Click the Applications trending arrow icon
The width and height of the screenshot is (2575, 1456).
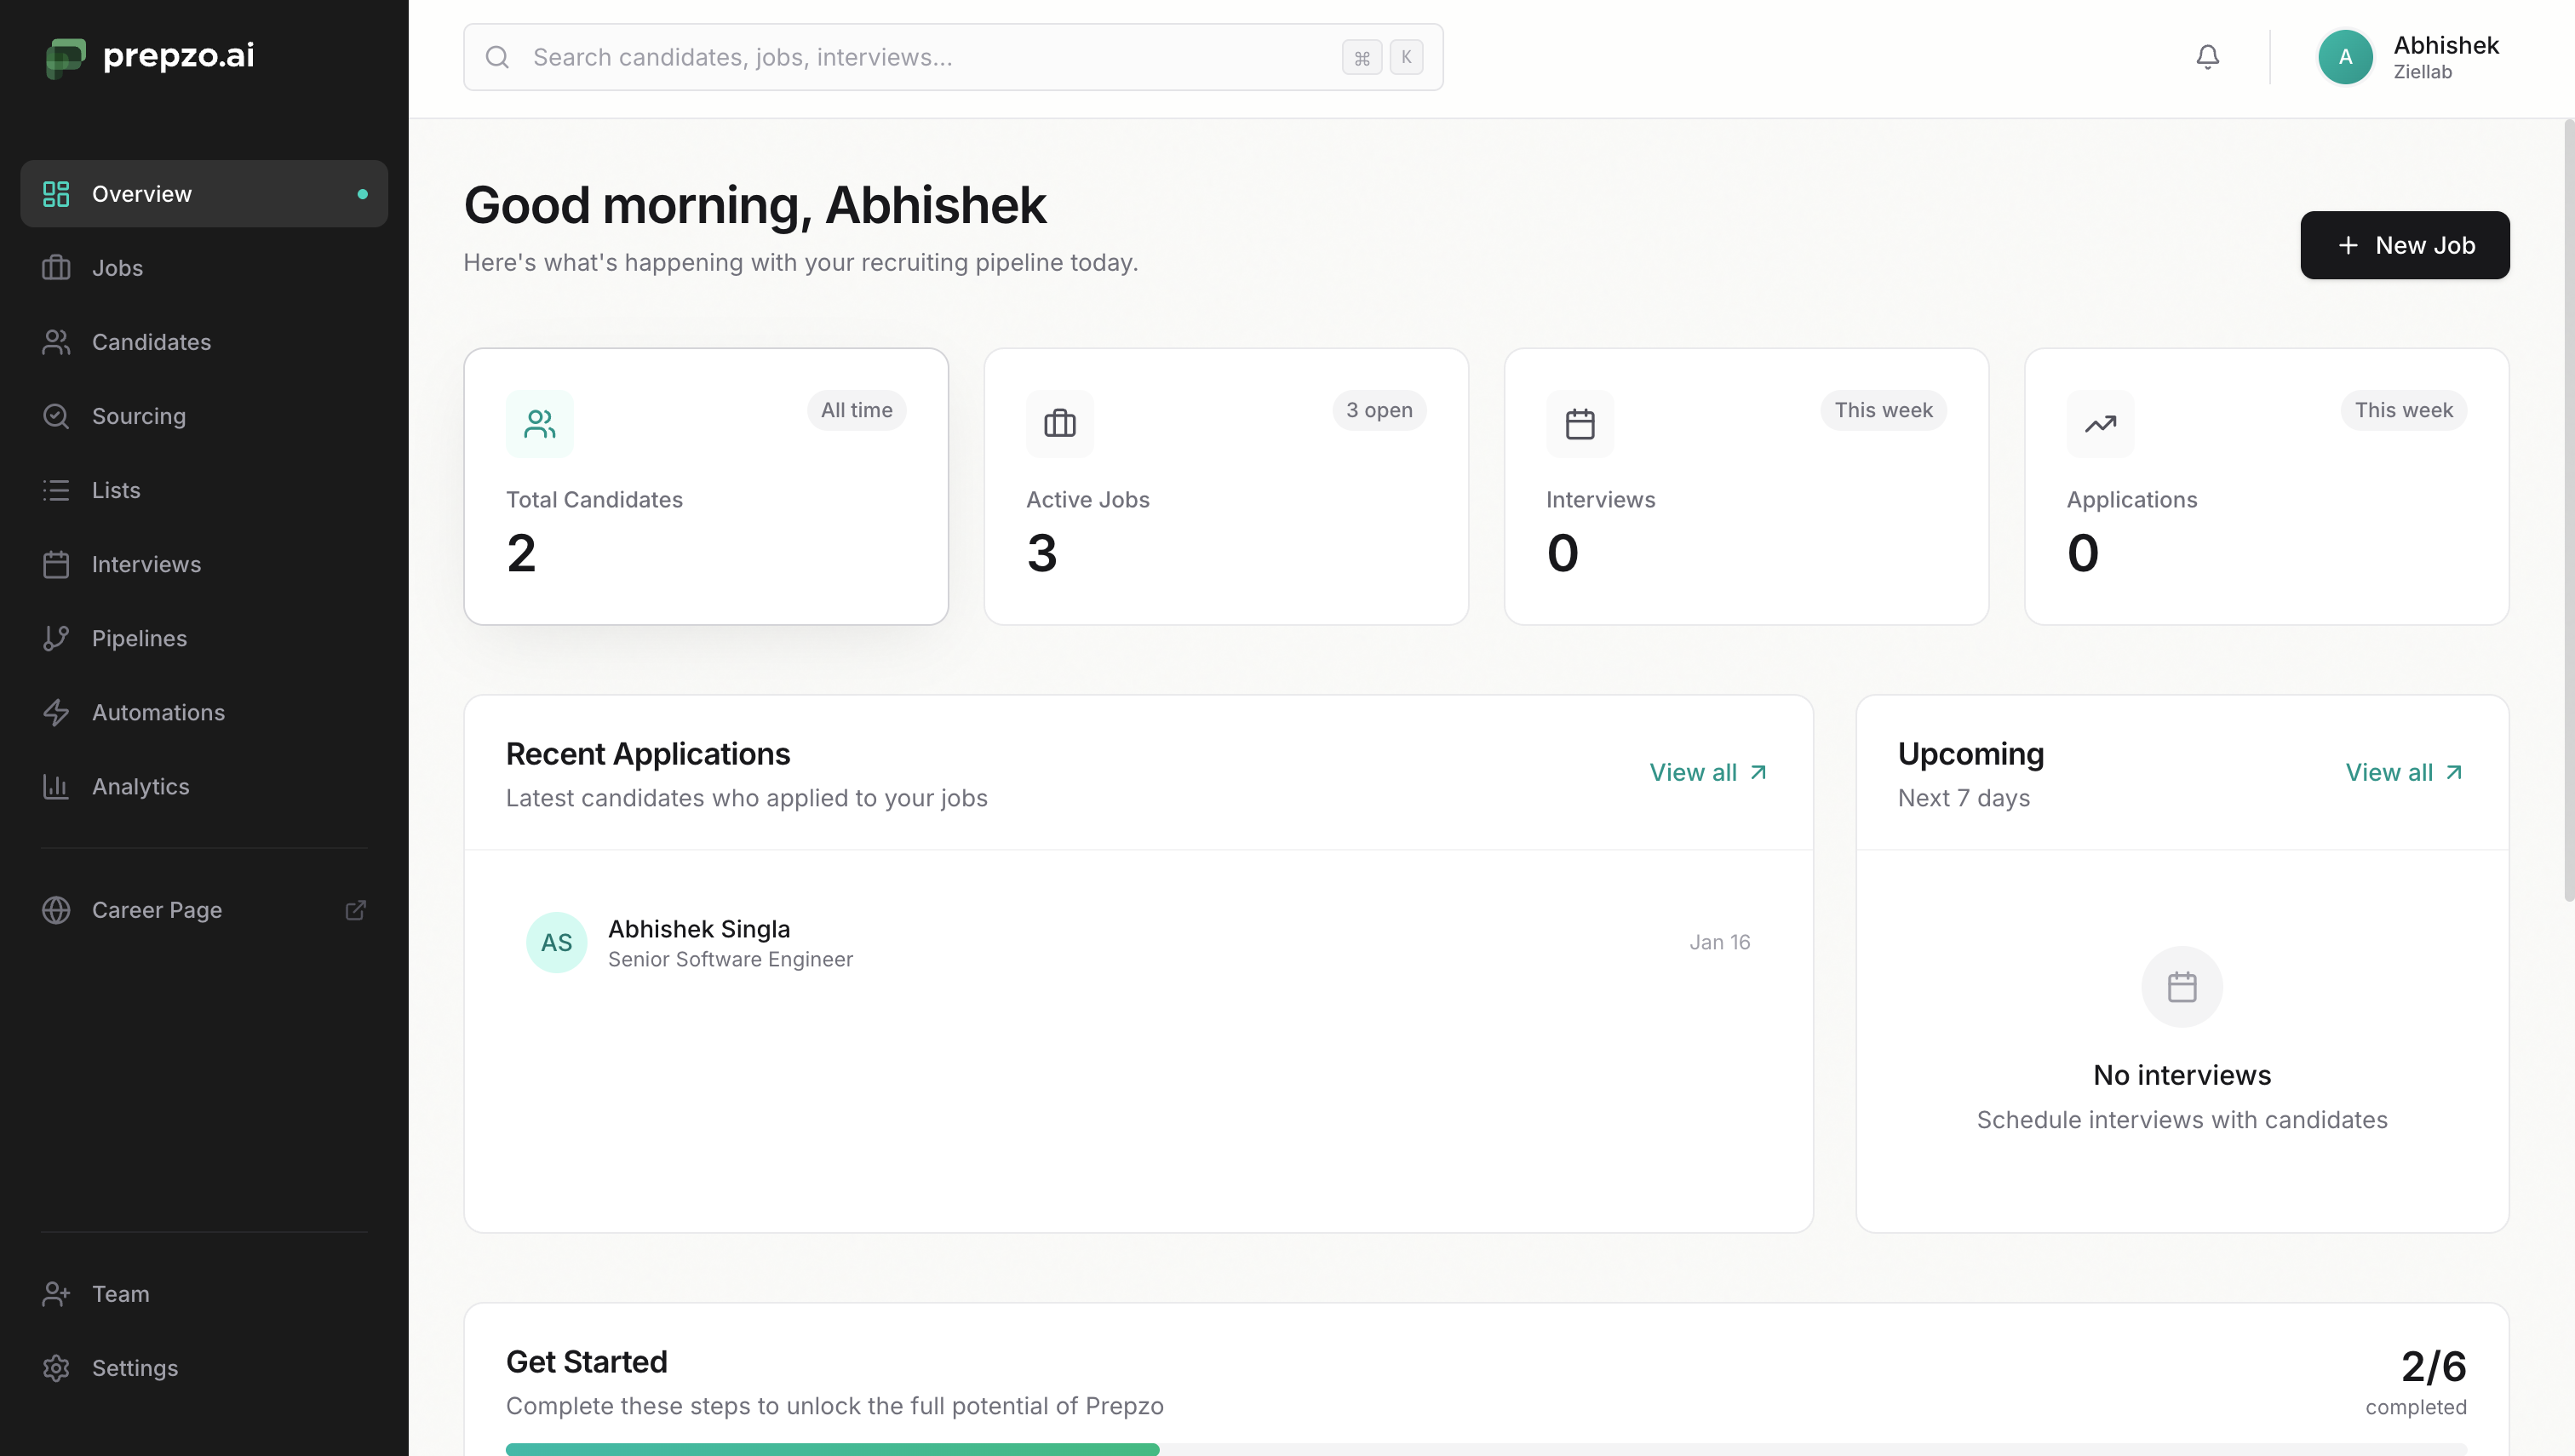2100,424
